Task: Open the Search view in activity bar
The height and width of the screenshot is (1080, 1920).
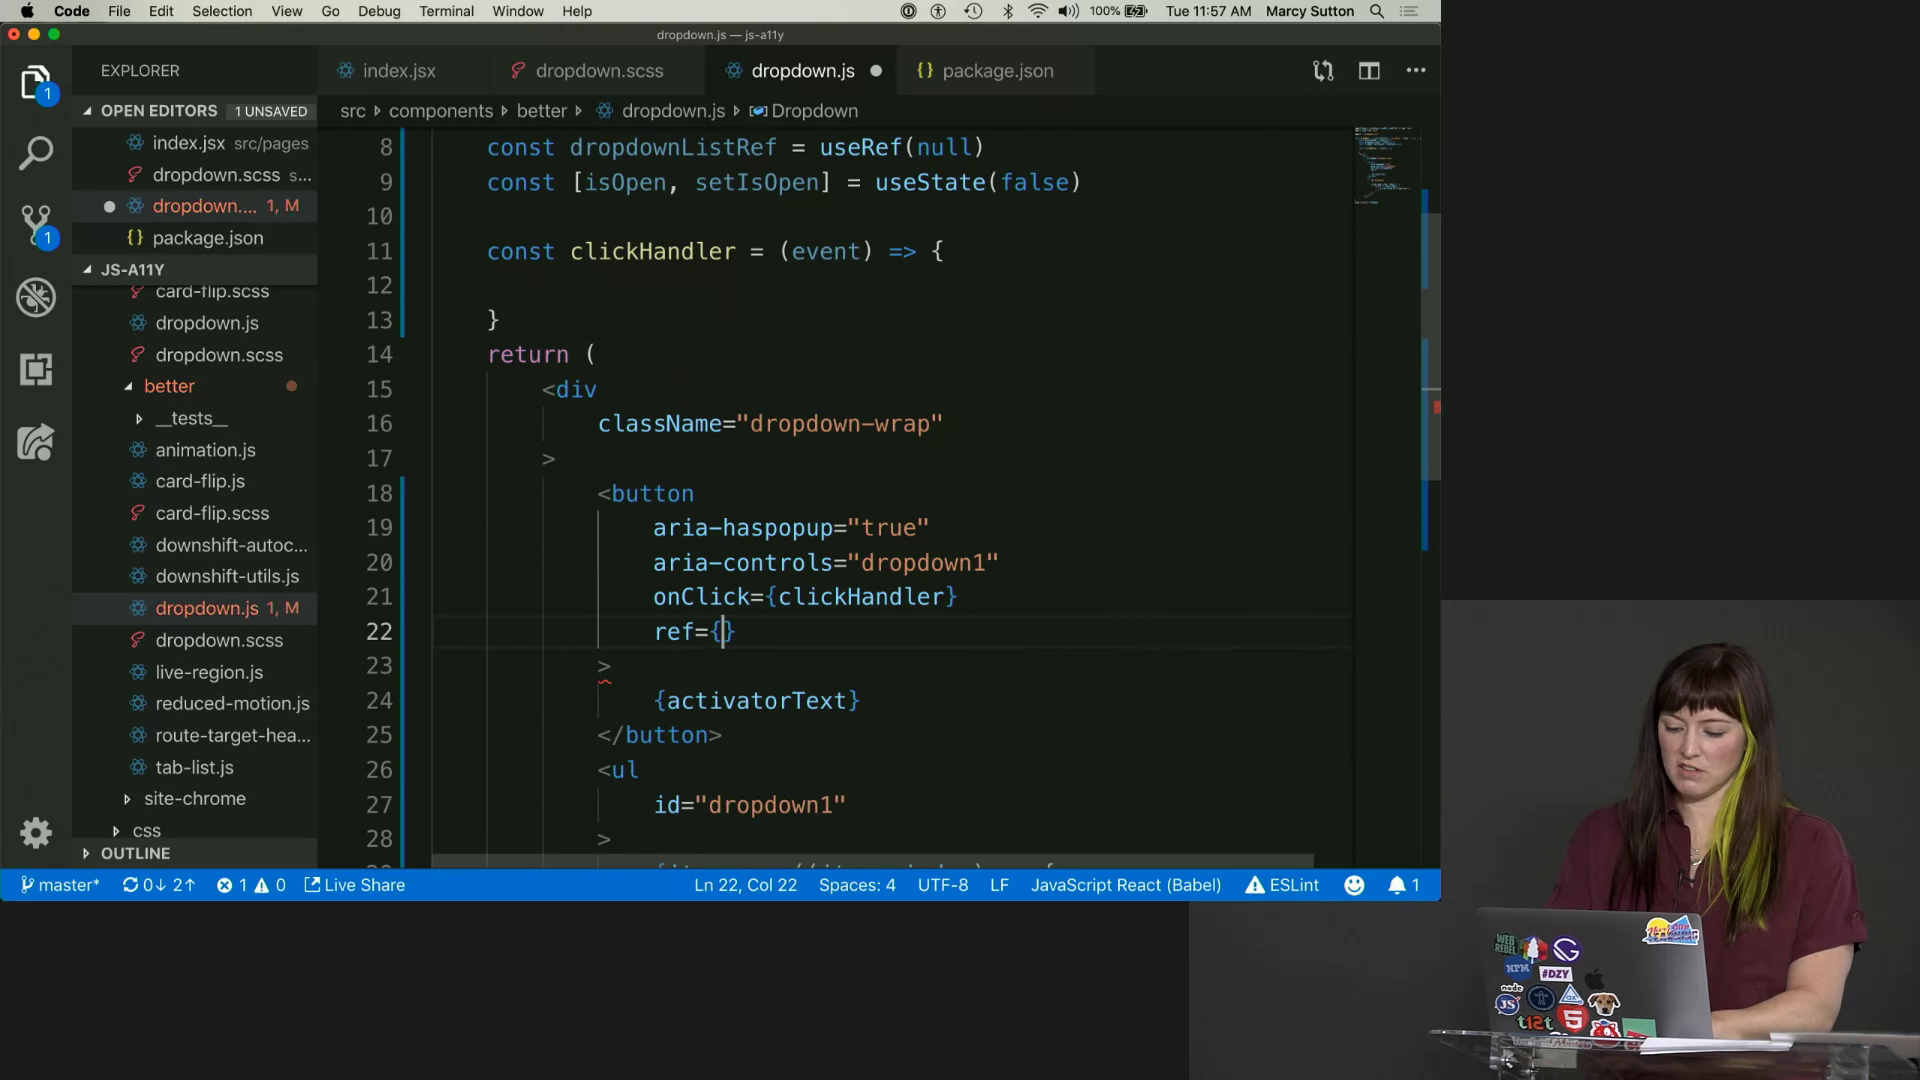Action: 36,154
